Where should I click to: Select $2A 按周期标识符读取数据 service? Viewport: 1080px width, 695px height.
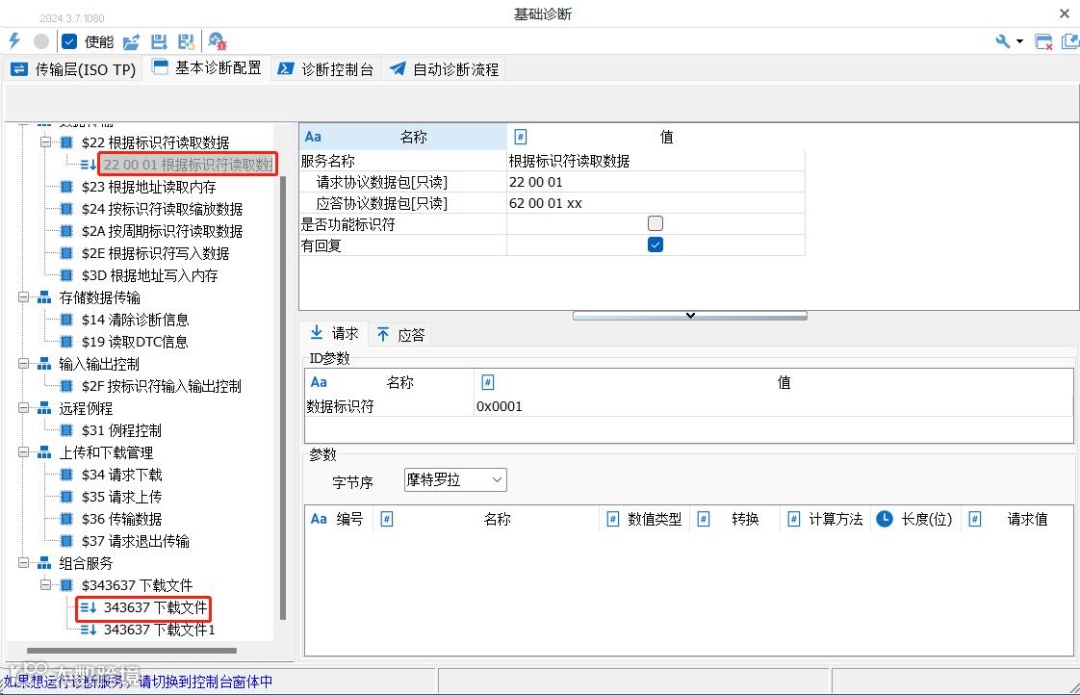pos(162,231)
